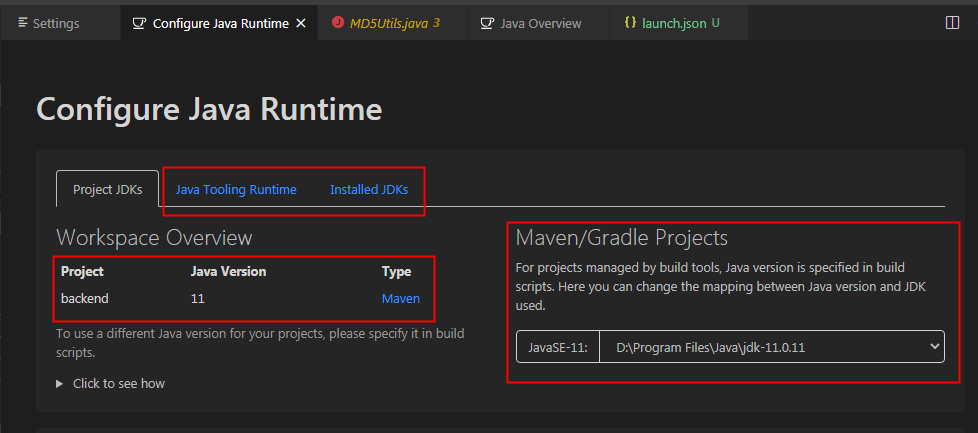The image size is (978, 433).
Task: Click the Settings tab file icon
Action: pos(21,23)
